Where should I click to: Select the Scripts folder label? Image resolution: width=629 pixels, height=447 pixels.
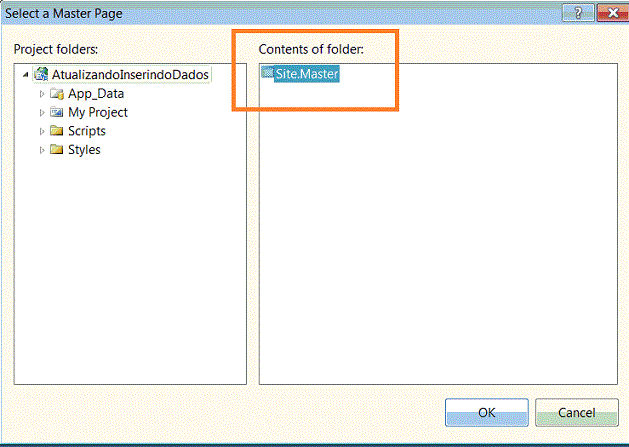click(x=87, y=131)
